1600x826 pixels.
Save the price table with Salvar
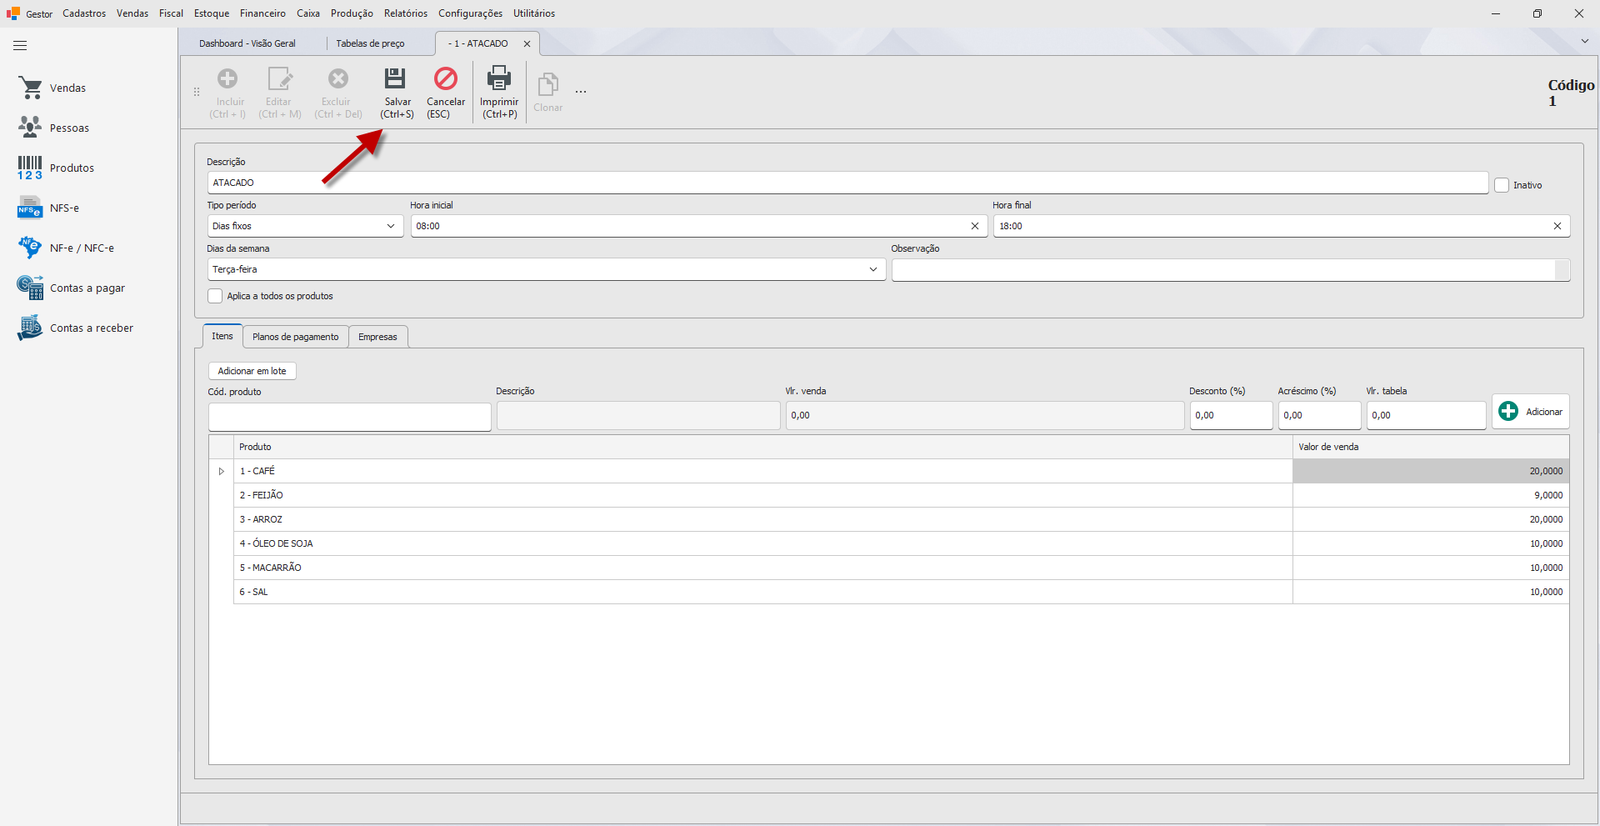(397, 92)
